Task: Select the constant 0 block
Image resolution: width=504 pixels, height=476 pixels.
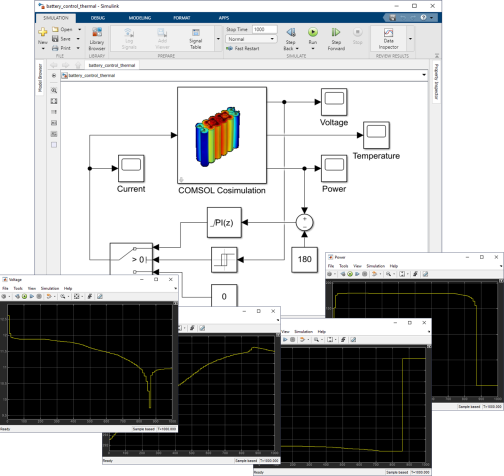Action: coord(224,296)
